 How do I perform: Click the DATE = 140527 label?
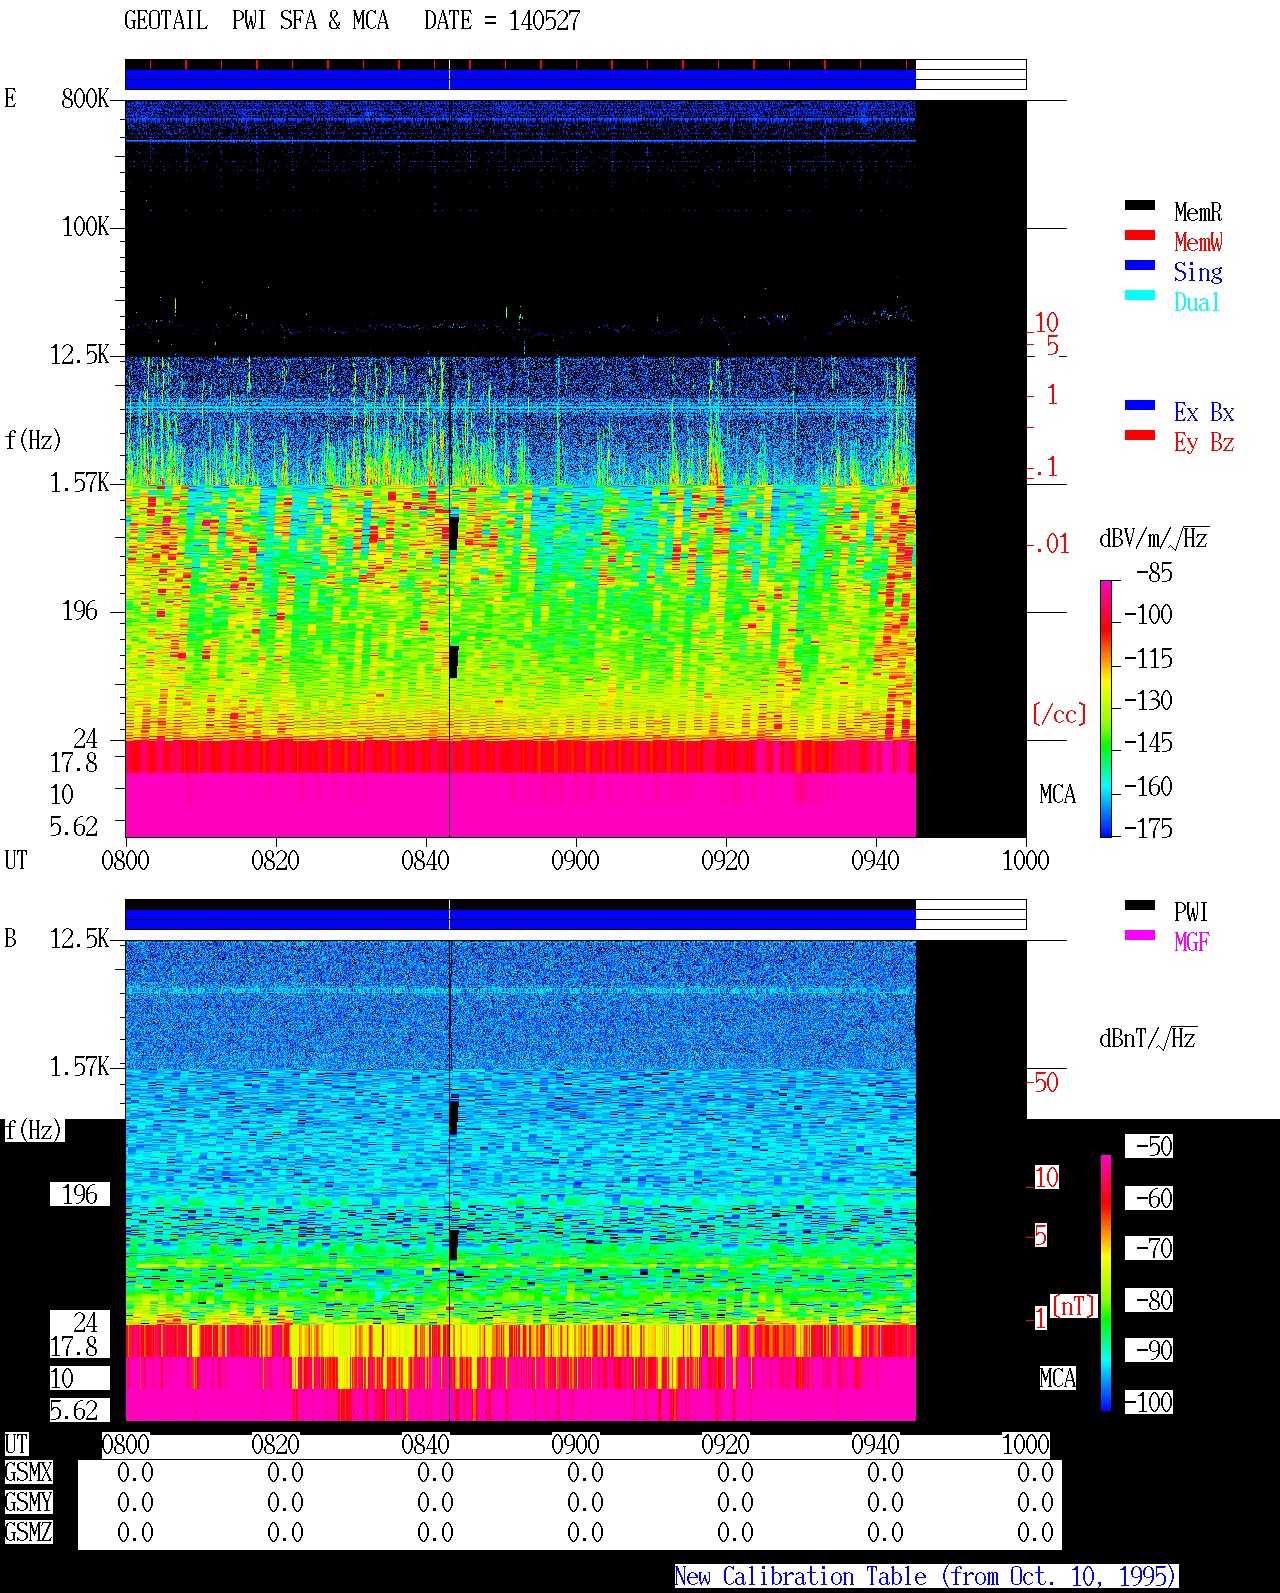point(502,21)
